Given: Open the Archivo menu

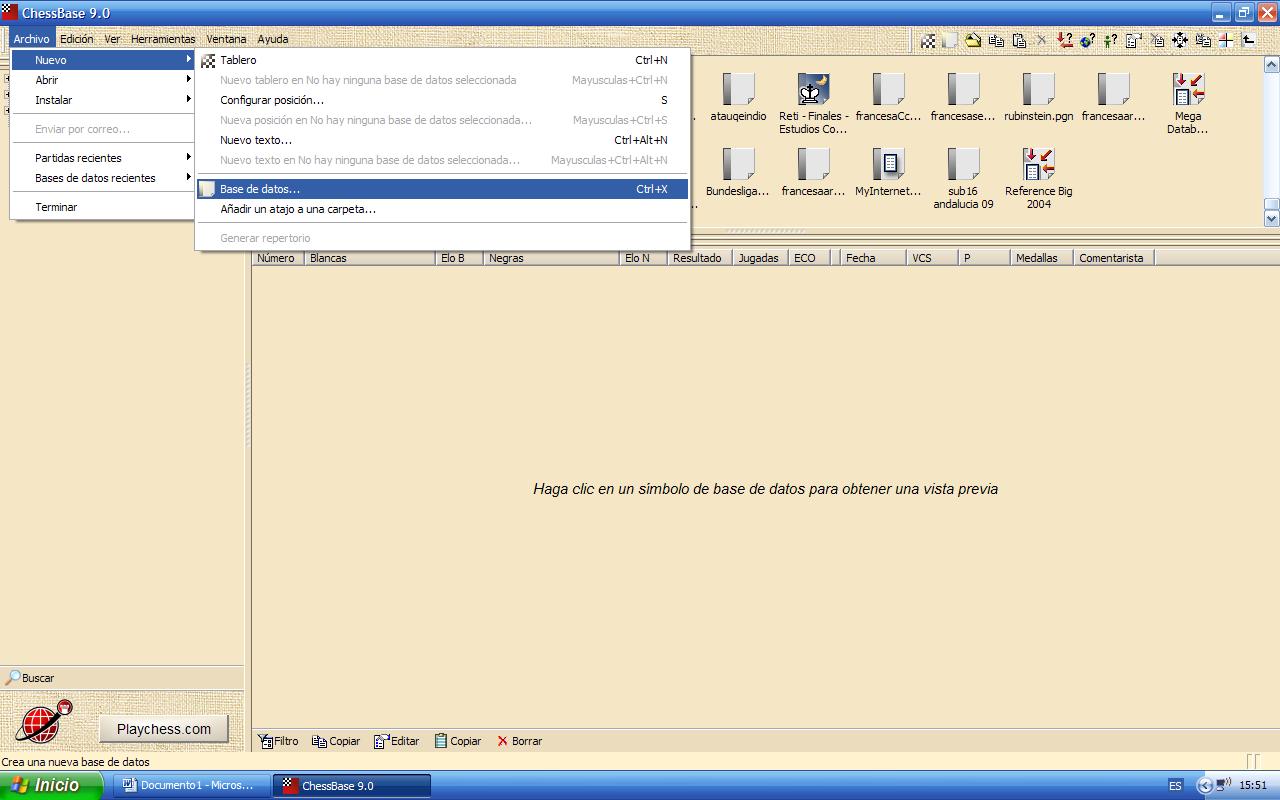Looking at the screenshot, I should click(x=31, y=39).
